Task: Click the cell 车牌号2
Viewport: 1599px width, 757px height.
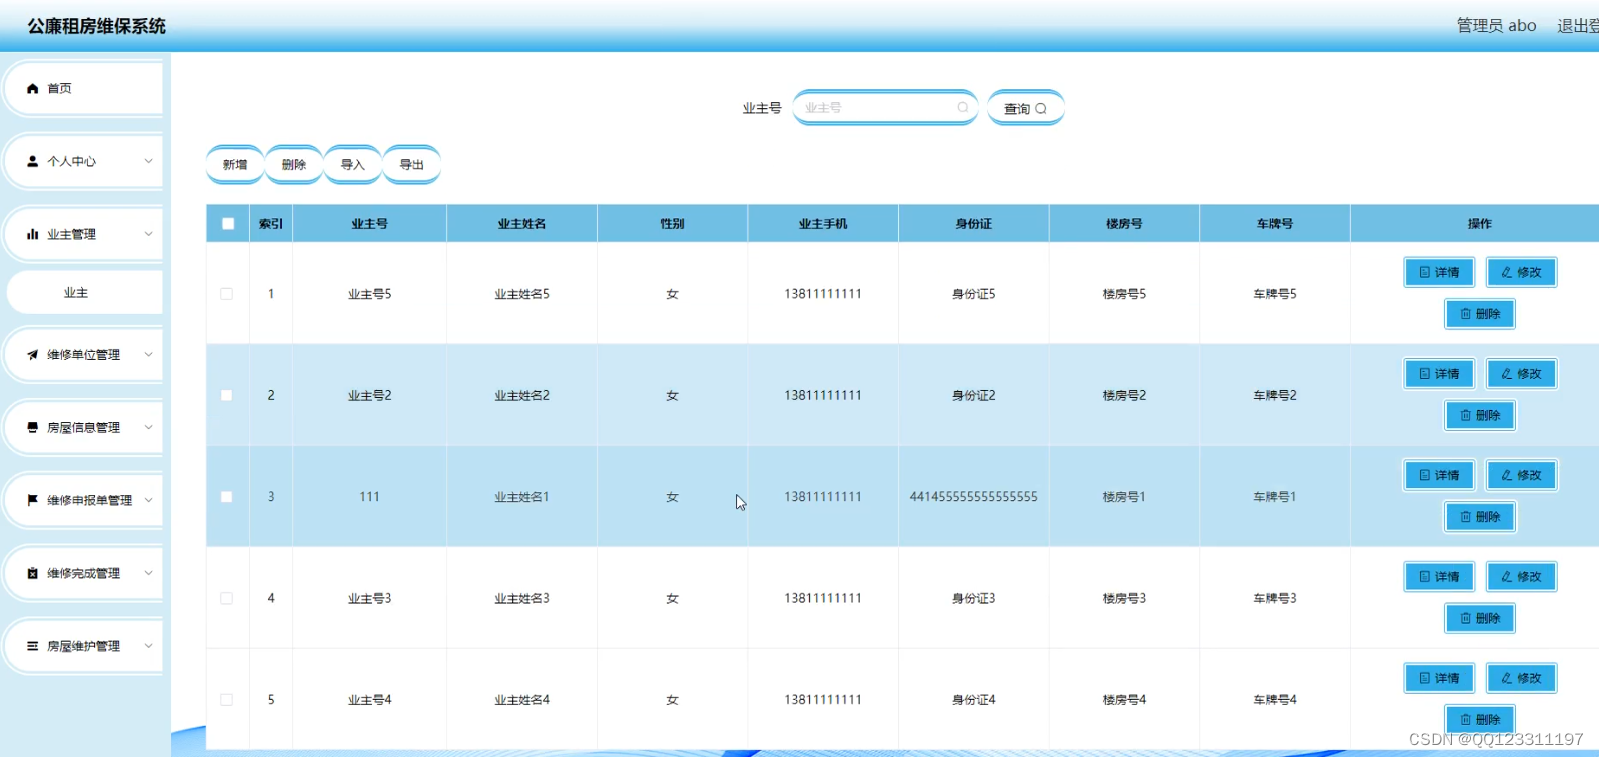Action: (x=1275, y=395)
